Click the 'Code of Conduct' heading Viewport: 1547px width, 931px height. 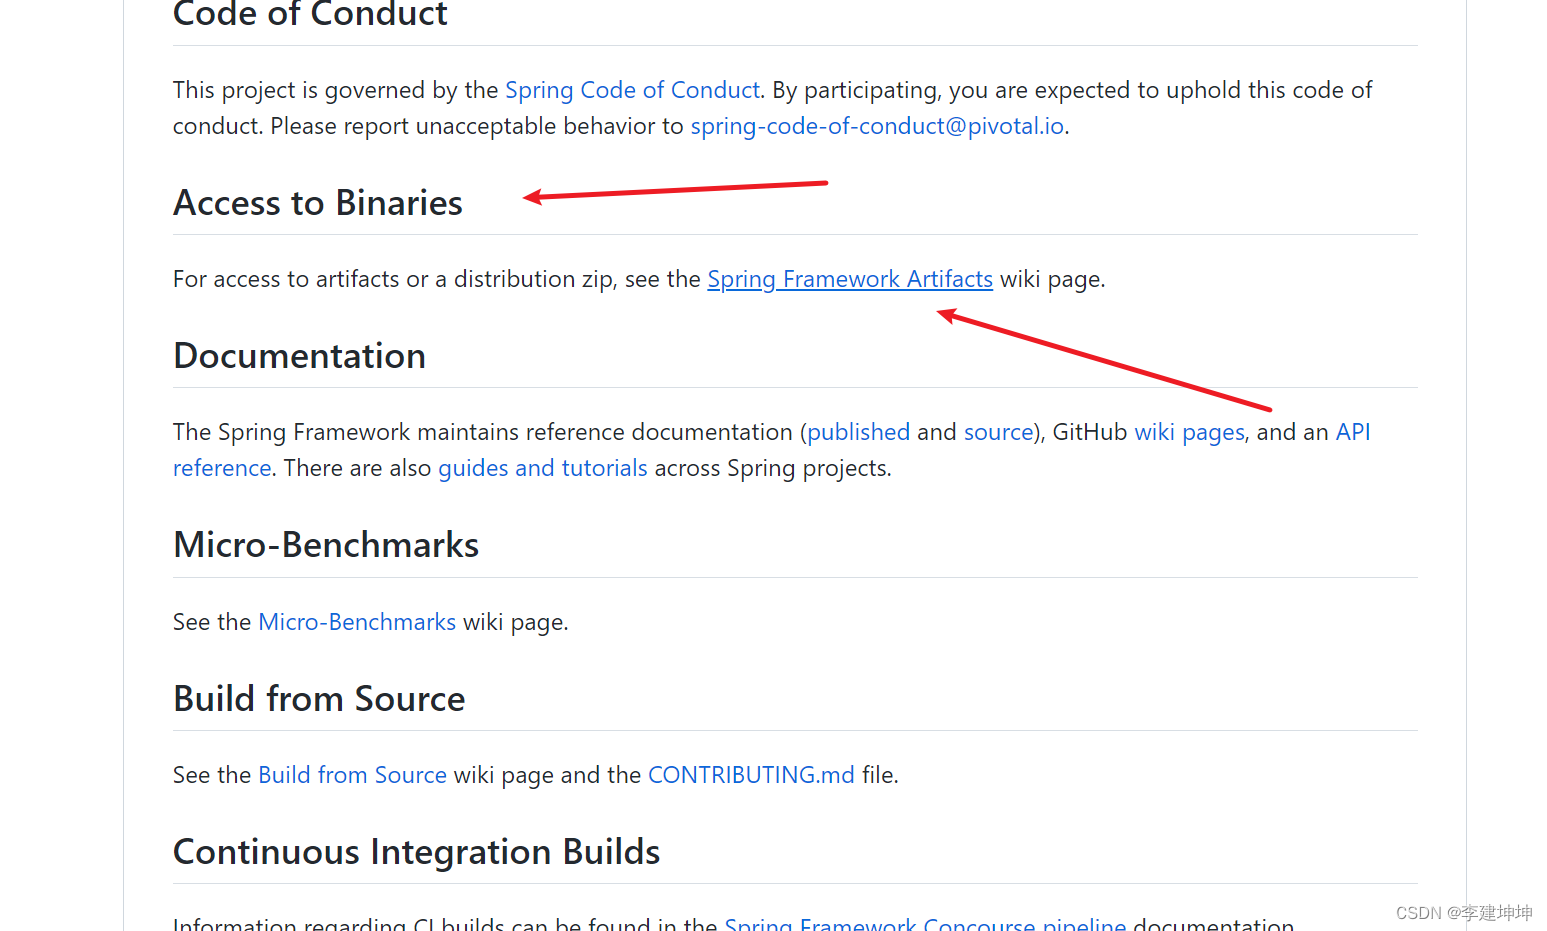click(310, 15)
